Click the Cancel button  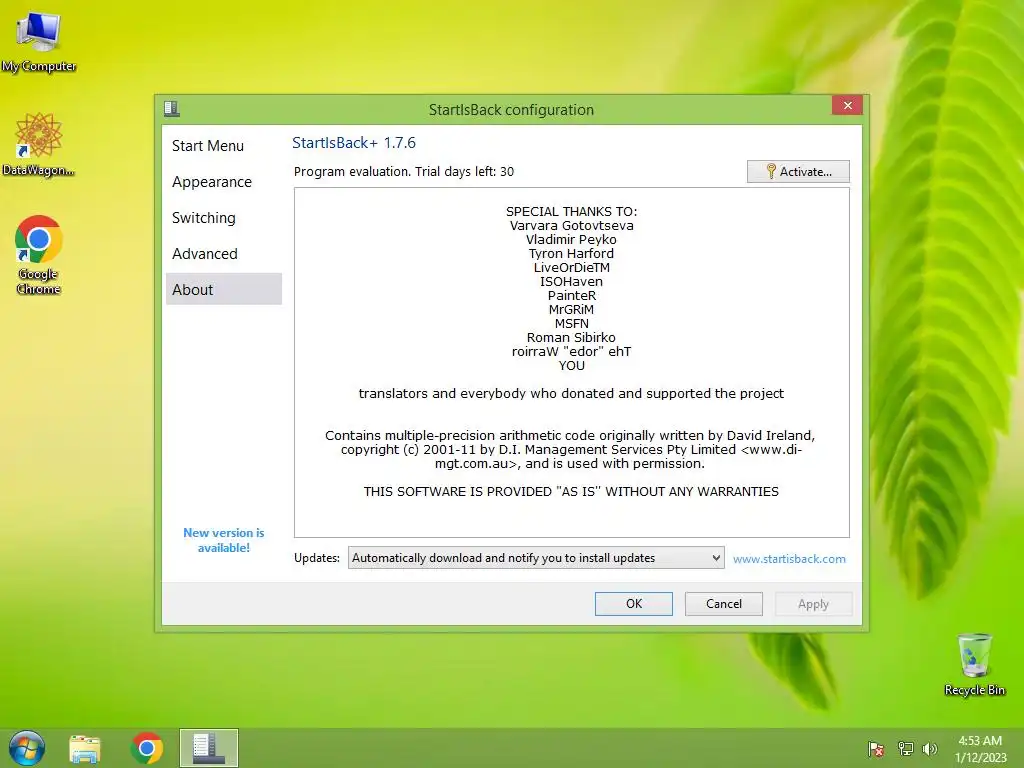724,603
